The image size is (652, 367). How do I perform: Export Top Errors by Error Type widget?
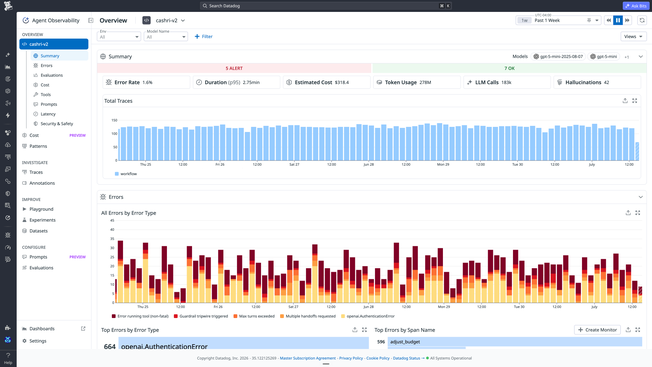point(355,330)
